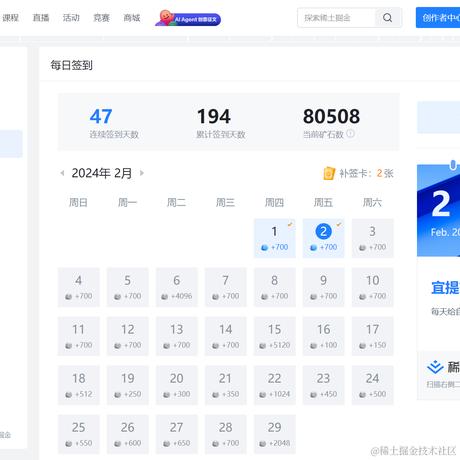This screenshot has width=460, height=460.
Task: Click the 80508 ore count
Action: click(x=331, y=116)
